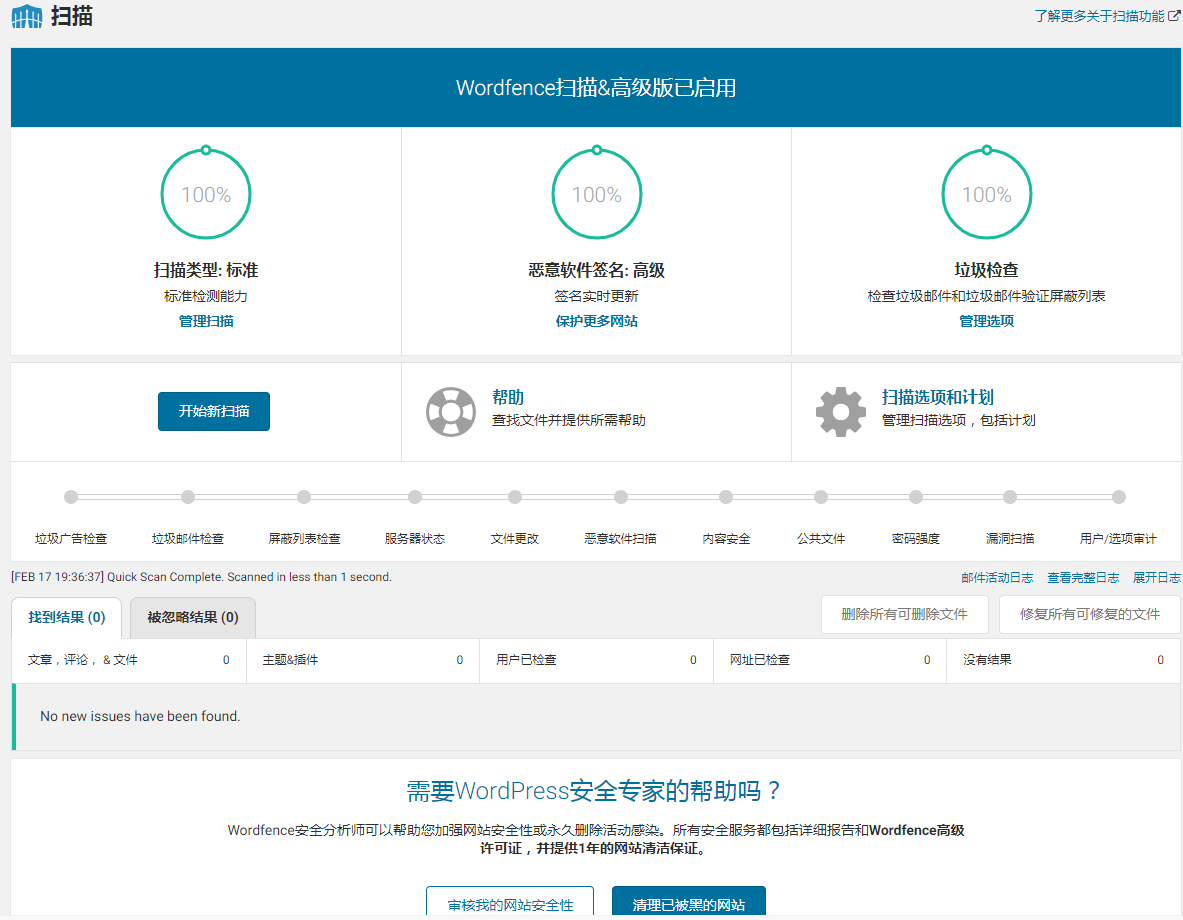Open the 了解更多关于扫描功能 link

[1099, 16]
